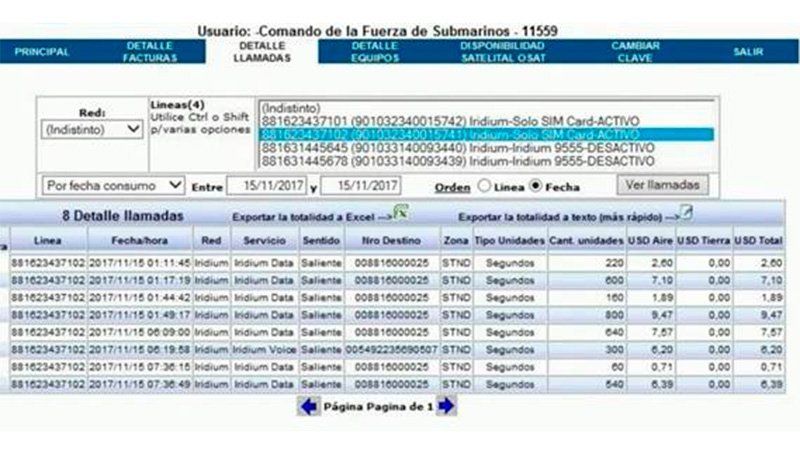
Task: Switch to Detalle Facturas tab
Action: coord(150,52)
